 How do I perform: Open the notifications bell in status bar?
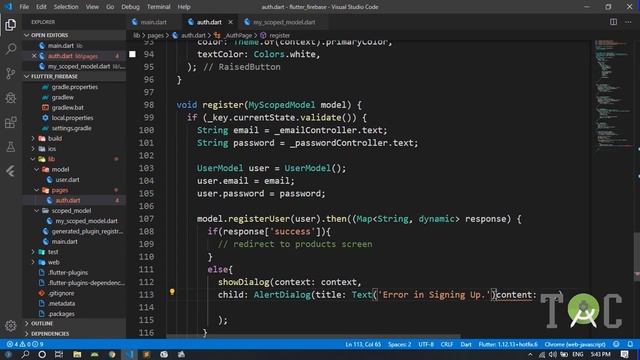point(630,344)
